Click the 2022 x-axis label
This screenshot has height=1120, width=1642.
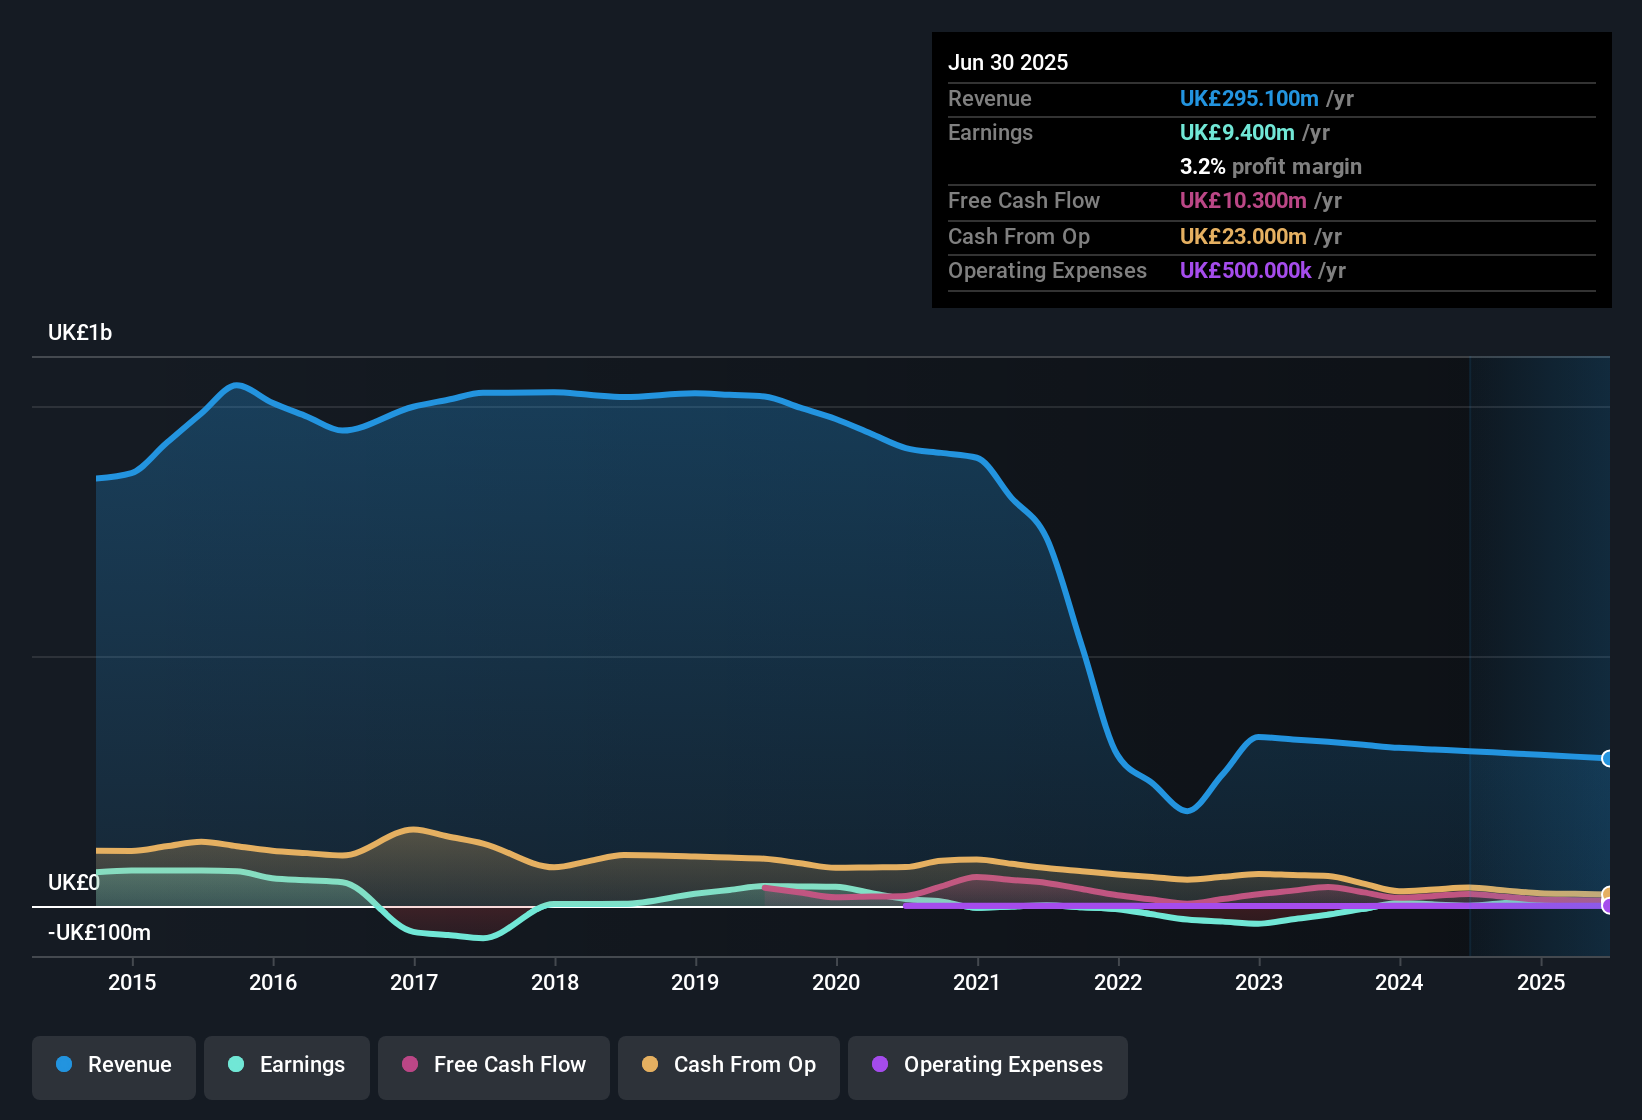pos(1118,982)
